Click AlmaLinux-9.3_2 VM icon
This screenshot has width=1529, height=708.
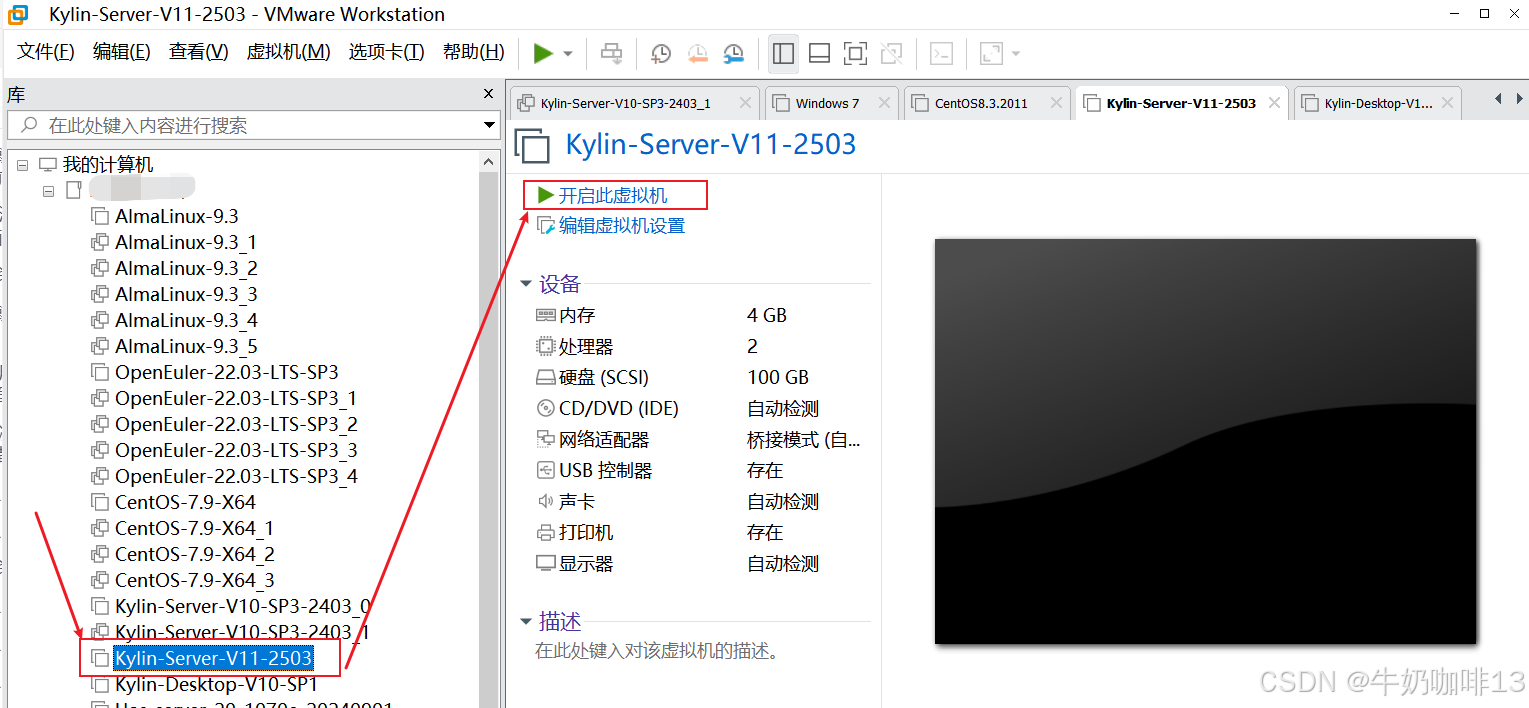[99, 268]
